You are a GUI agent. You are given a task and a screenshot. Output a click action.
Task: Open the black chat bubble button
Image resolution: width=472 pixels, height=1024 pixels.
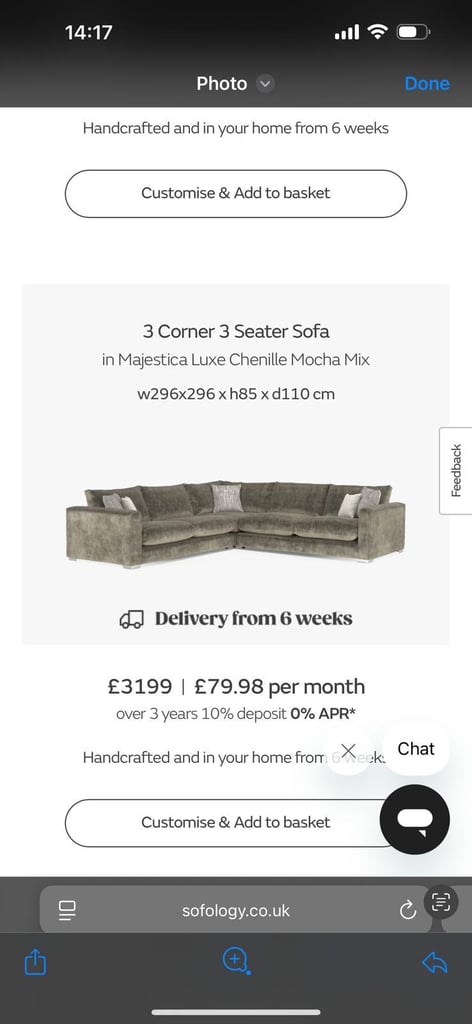(x=415, y=820)
